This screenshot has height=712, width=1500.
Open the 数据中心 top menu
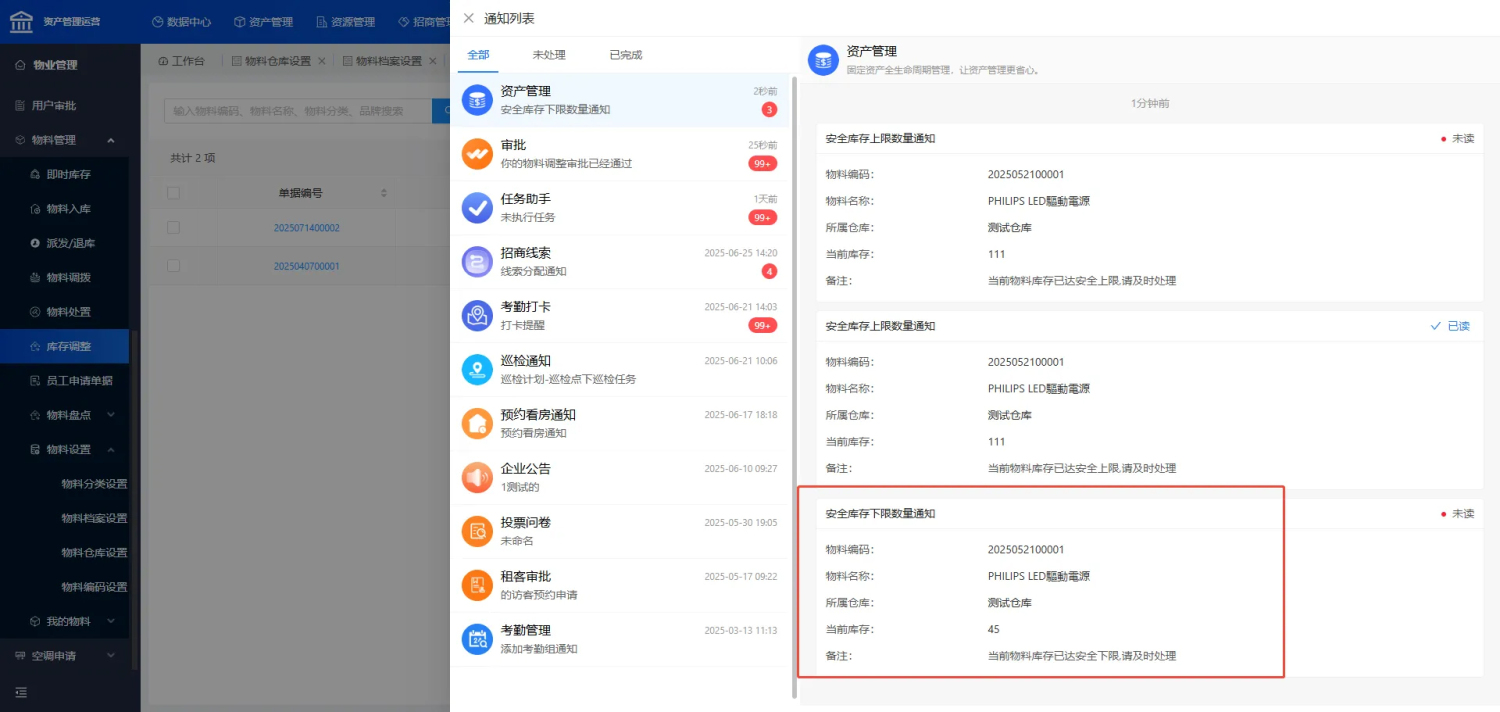pos(182,21)
